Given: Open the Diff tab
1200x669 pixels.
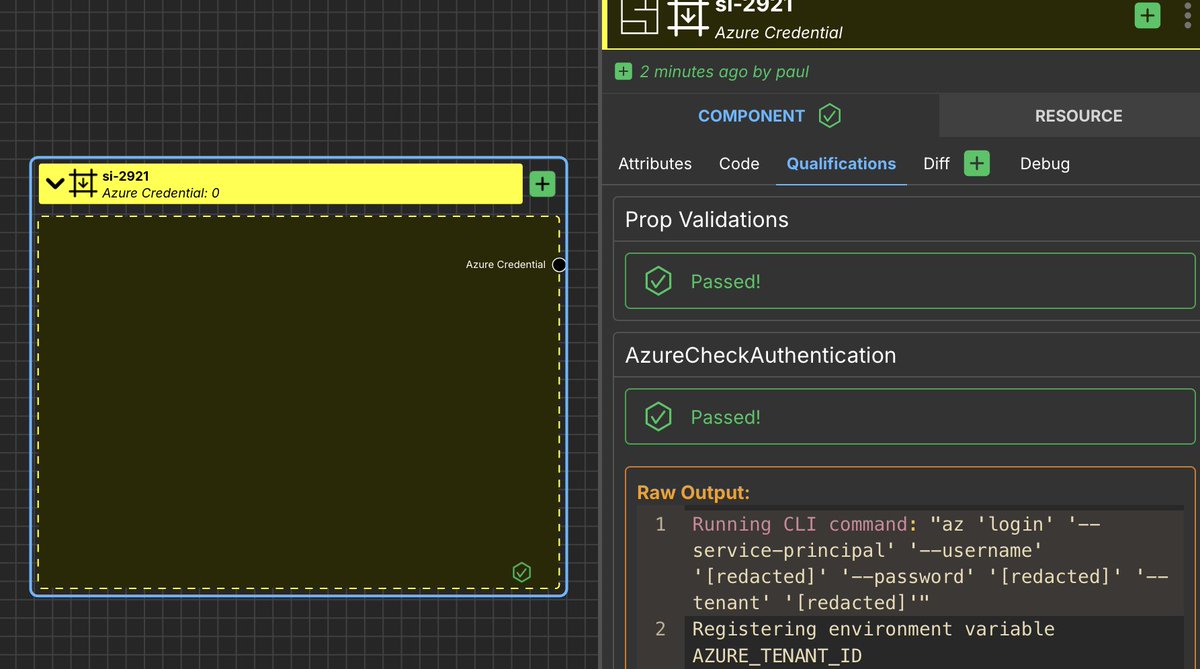Looking at the screenshot, I should pyautogui.click(x=936, y=164).
